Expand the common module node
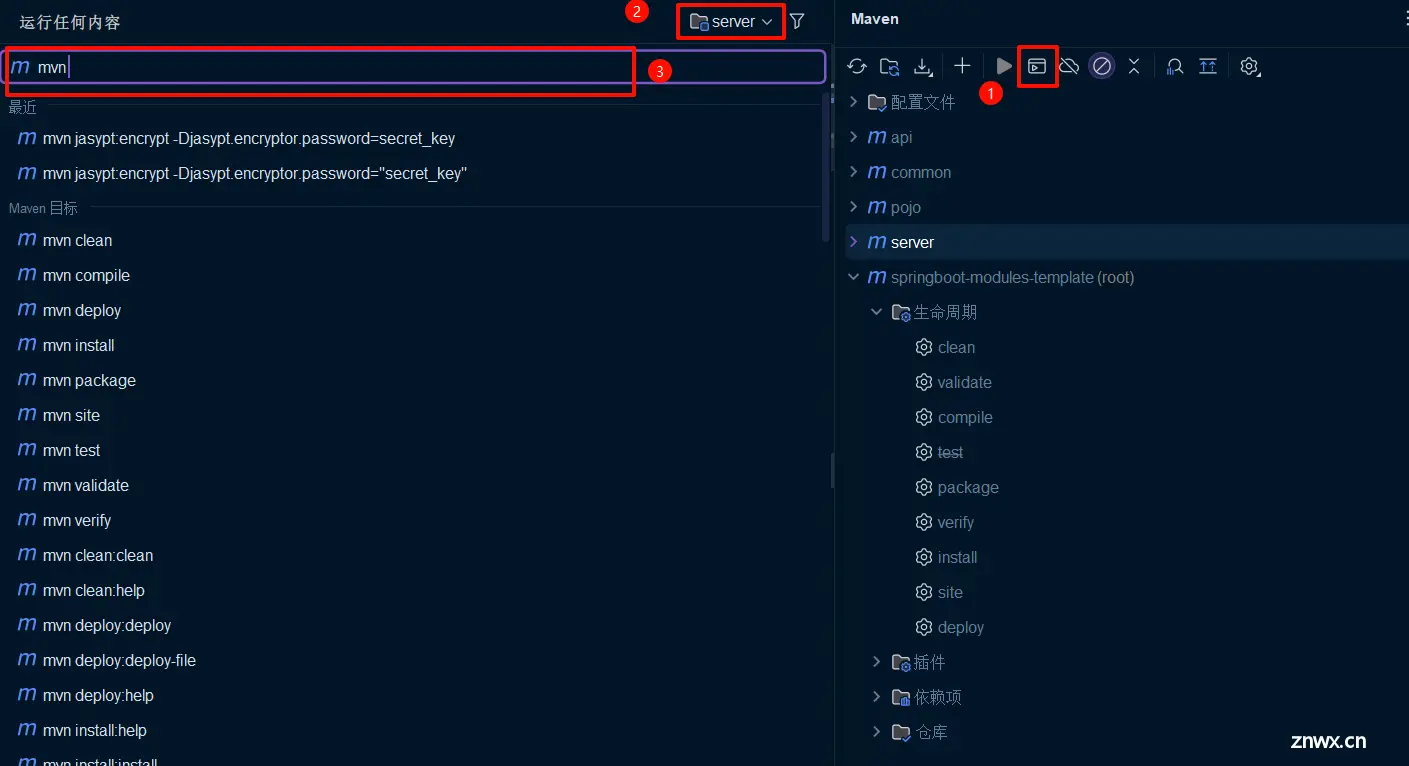 coord(853,172)
